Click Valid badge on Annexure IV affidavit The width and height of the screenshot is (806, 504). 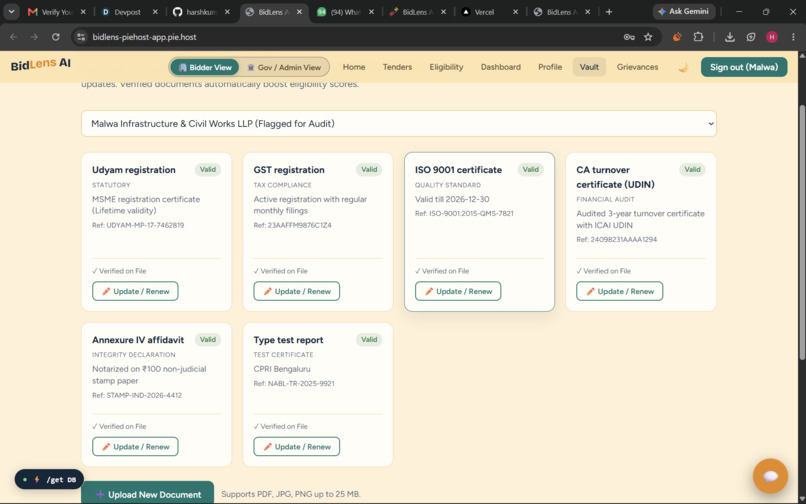(x=208, y=339)
